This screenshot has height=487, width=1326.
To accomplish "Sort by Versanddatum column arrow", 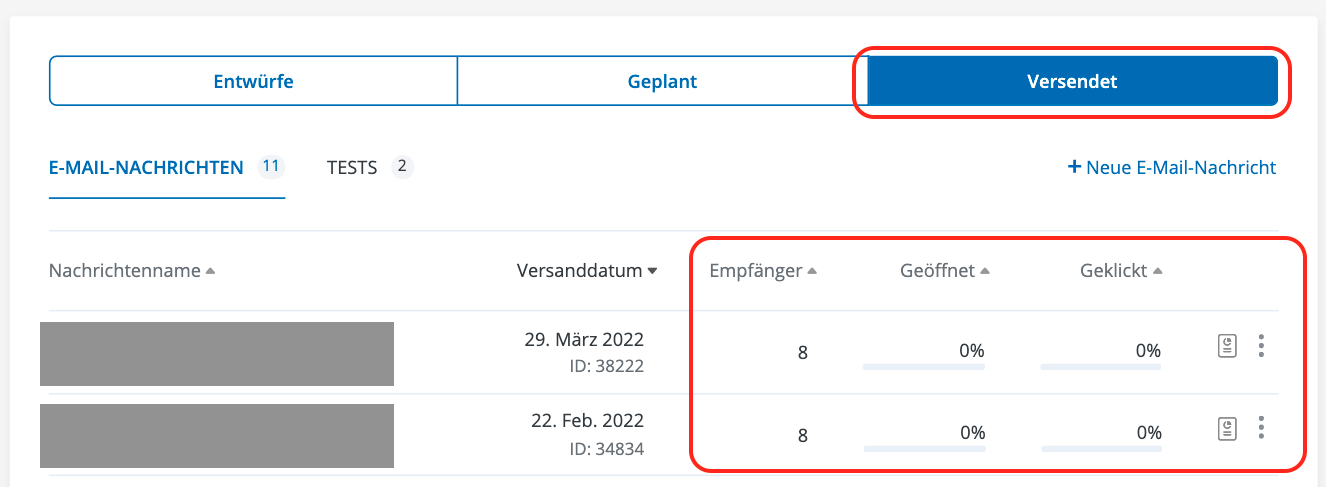I will [653, 271].
